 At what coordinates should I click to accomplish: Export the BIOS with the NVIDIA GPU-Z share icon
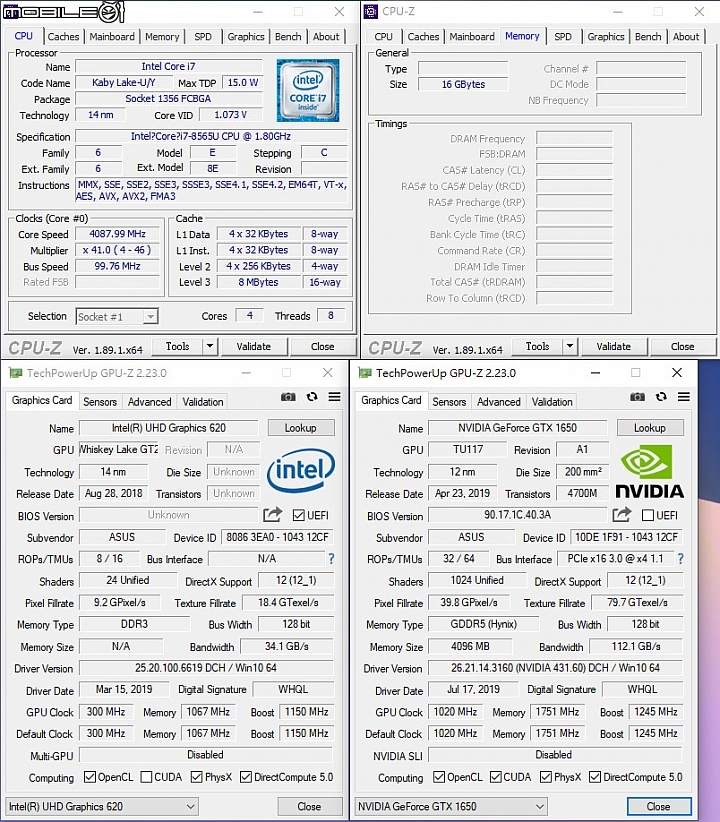[621, 515]
